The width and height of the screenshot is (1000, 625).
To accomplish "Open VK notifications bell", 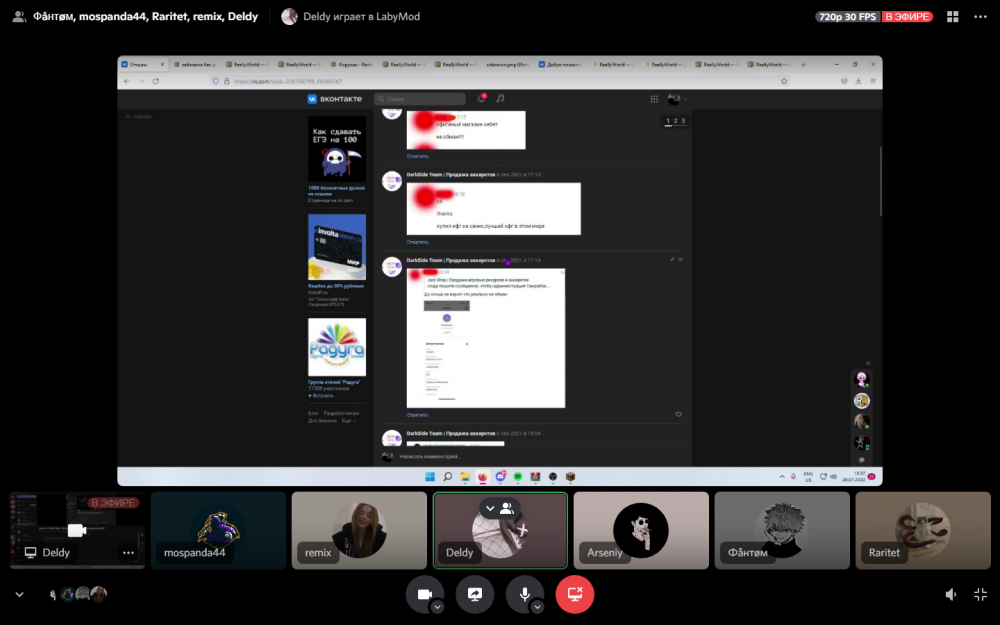I will 482,98.
